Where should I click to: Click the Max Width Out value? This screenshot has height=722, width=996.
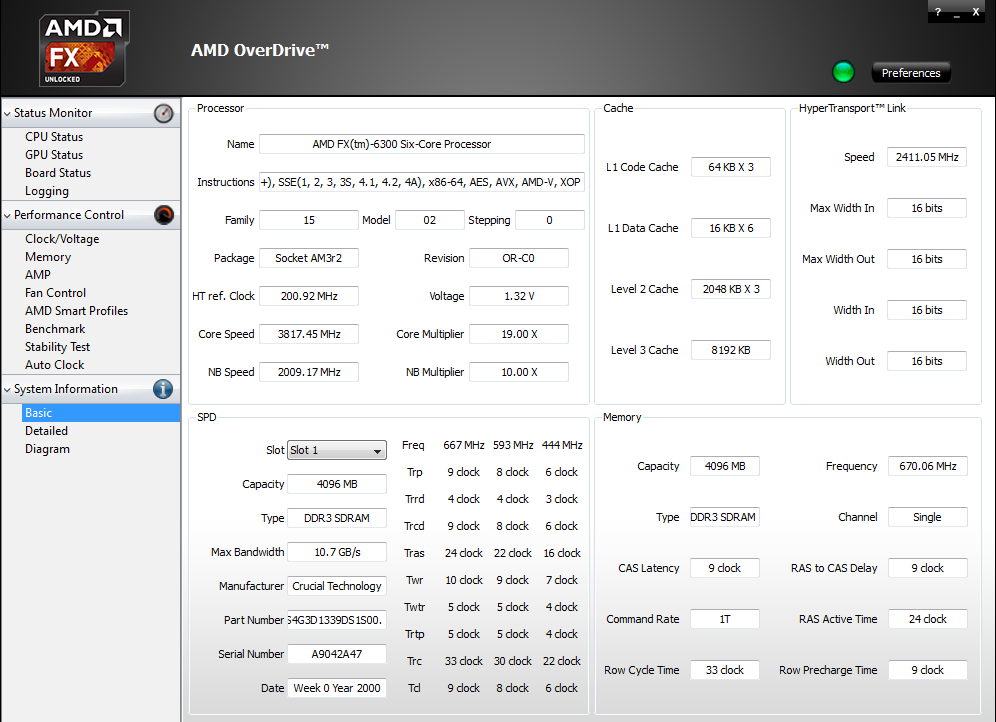(927, 259)
